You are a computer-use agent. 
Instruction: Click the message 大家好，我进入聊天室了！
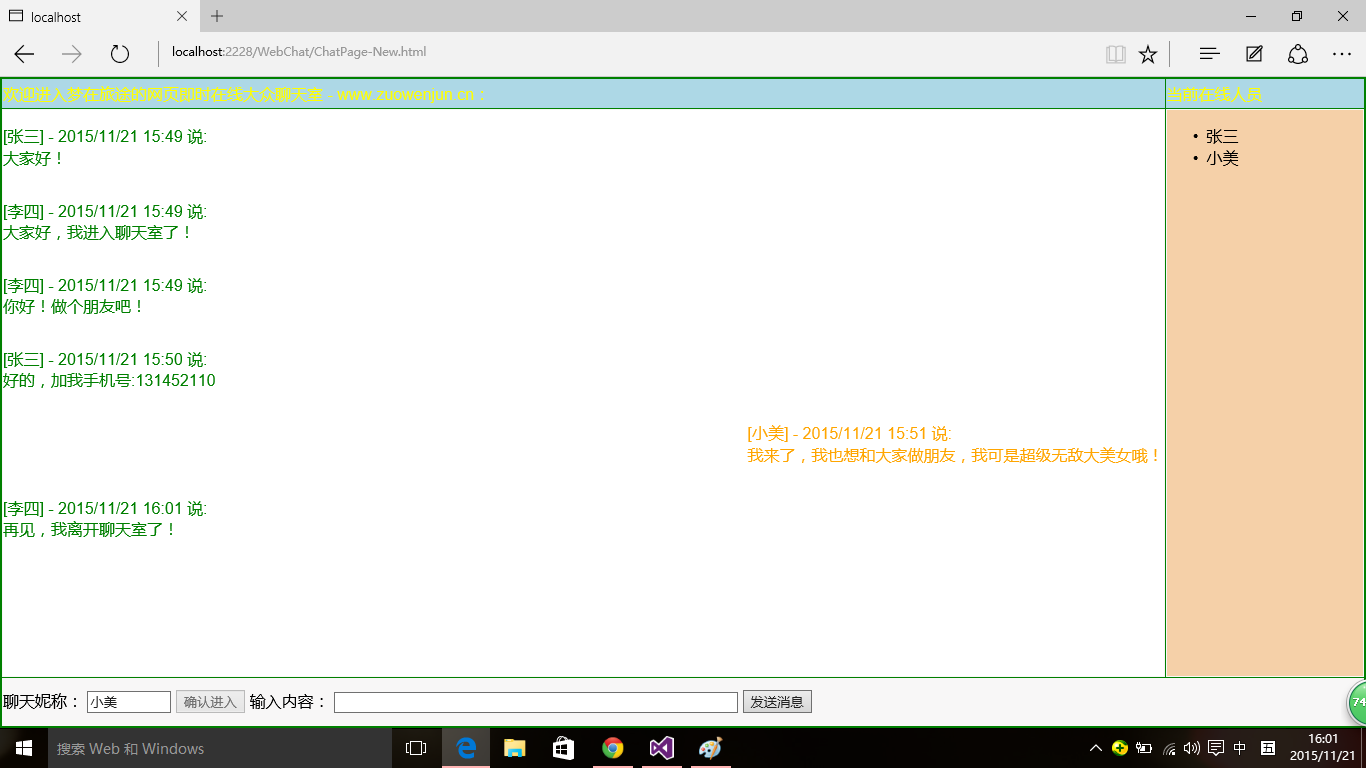(98, 232)
